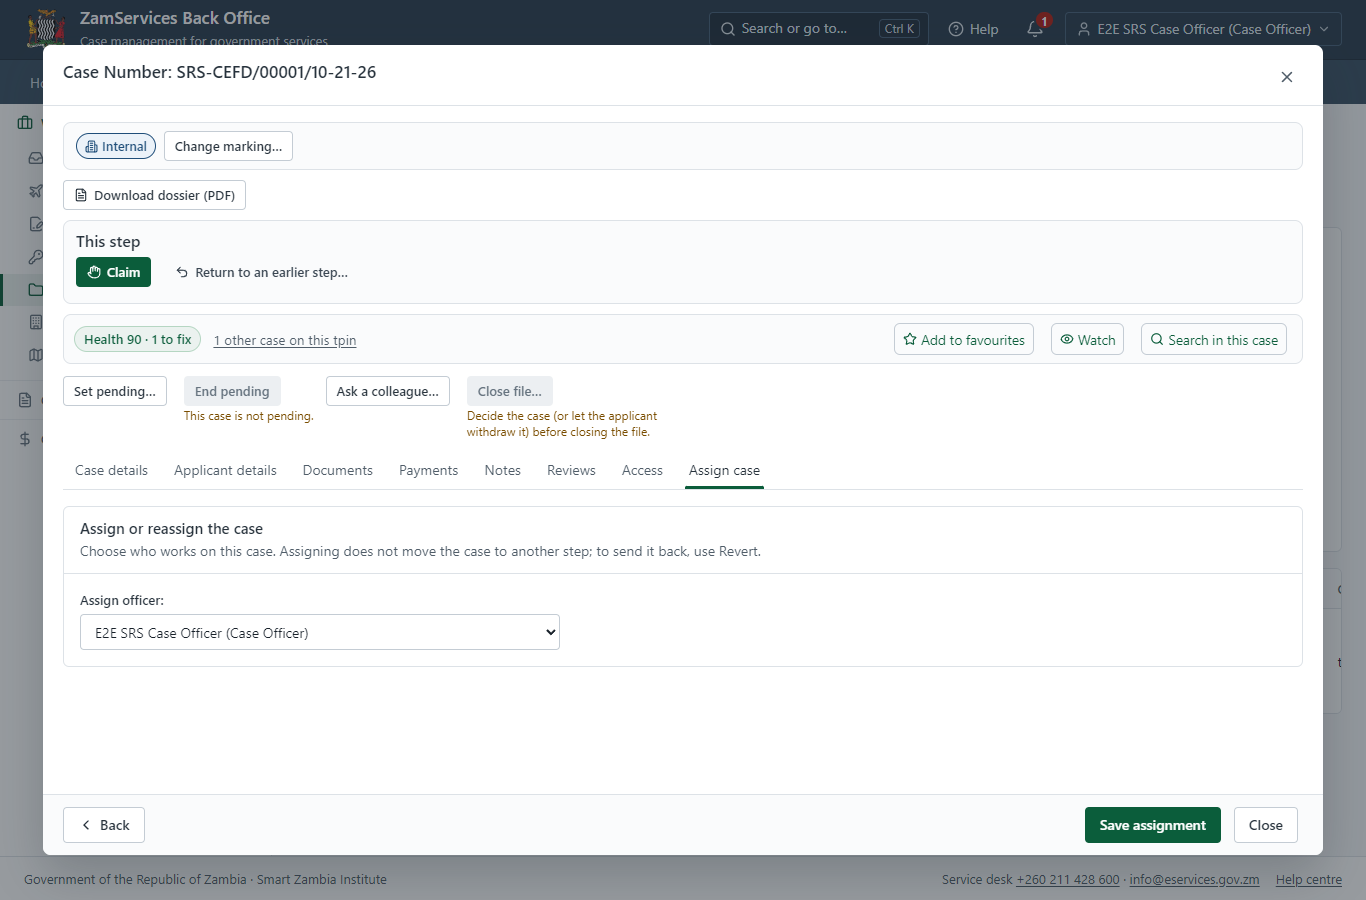Open the notifications bell
Viewport: 1366px width, 900px height.
click(1035, 29)
